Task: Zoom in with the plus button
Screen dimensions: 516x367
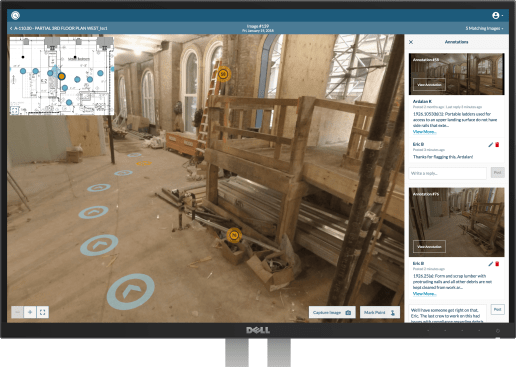Action: tap(30, 312)
